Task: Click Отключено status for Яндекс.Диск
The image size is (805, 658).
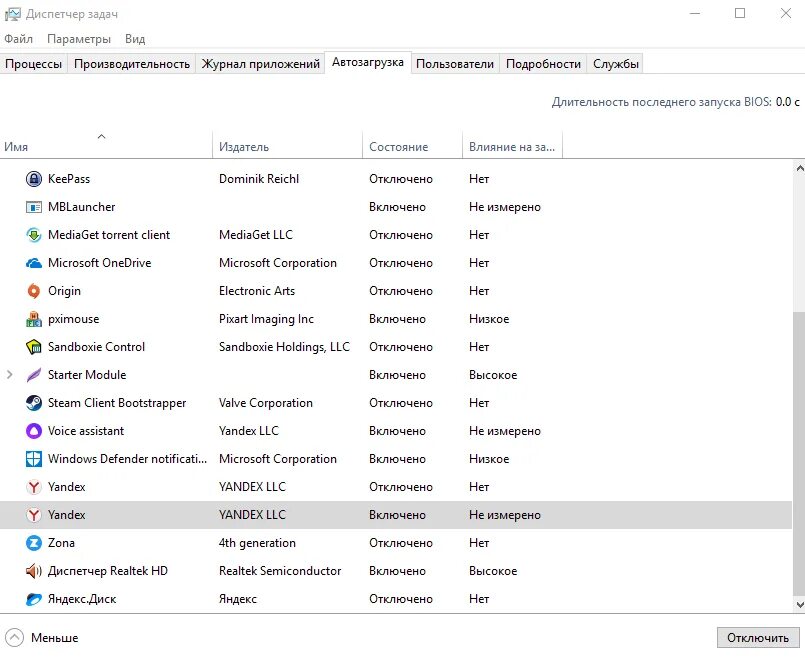Action: 400,599
